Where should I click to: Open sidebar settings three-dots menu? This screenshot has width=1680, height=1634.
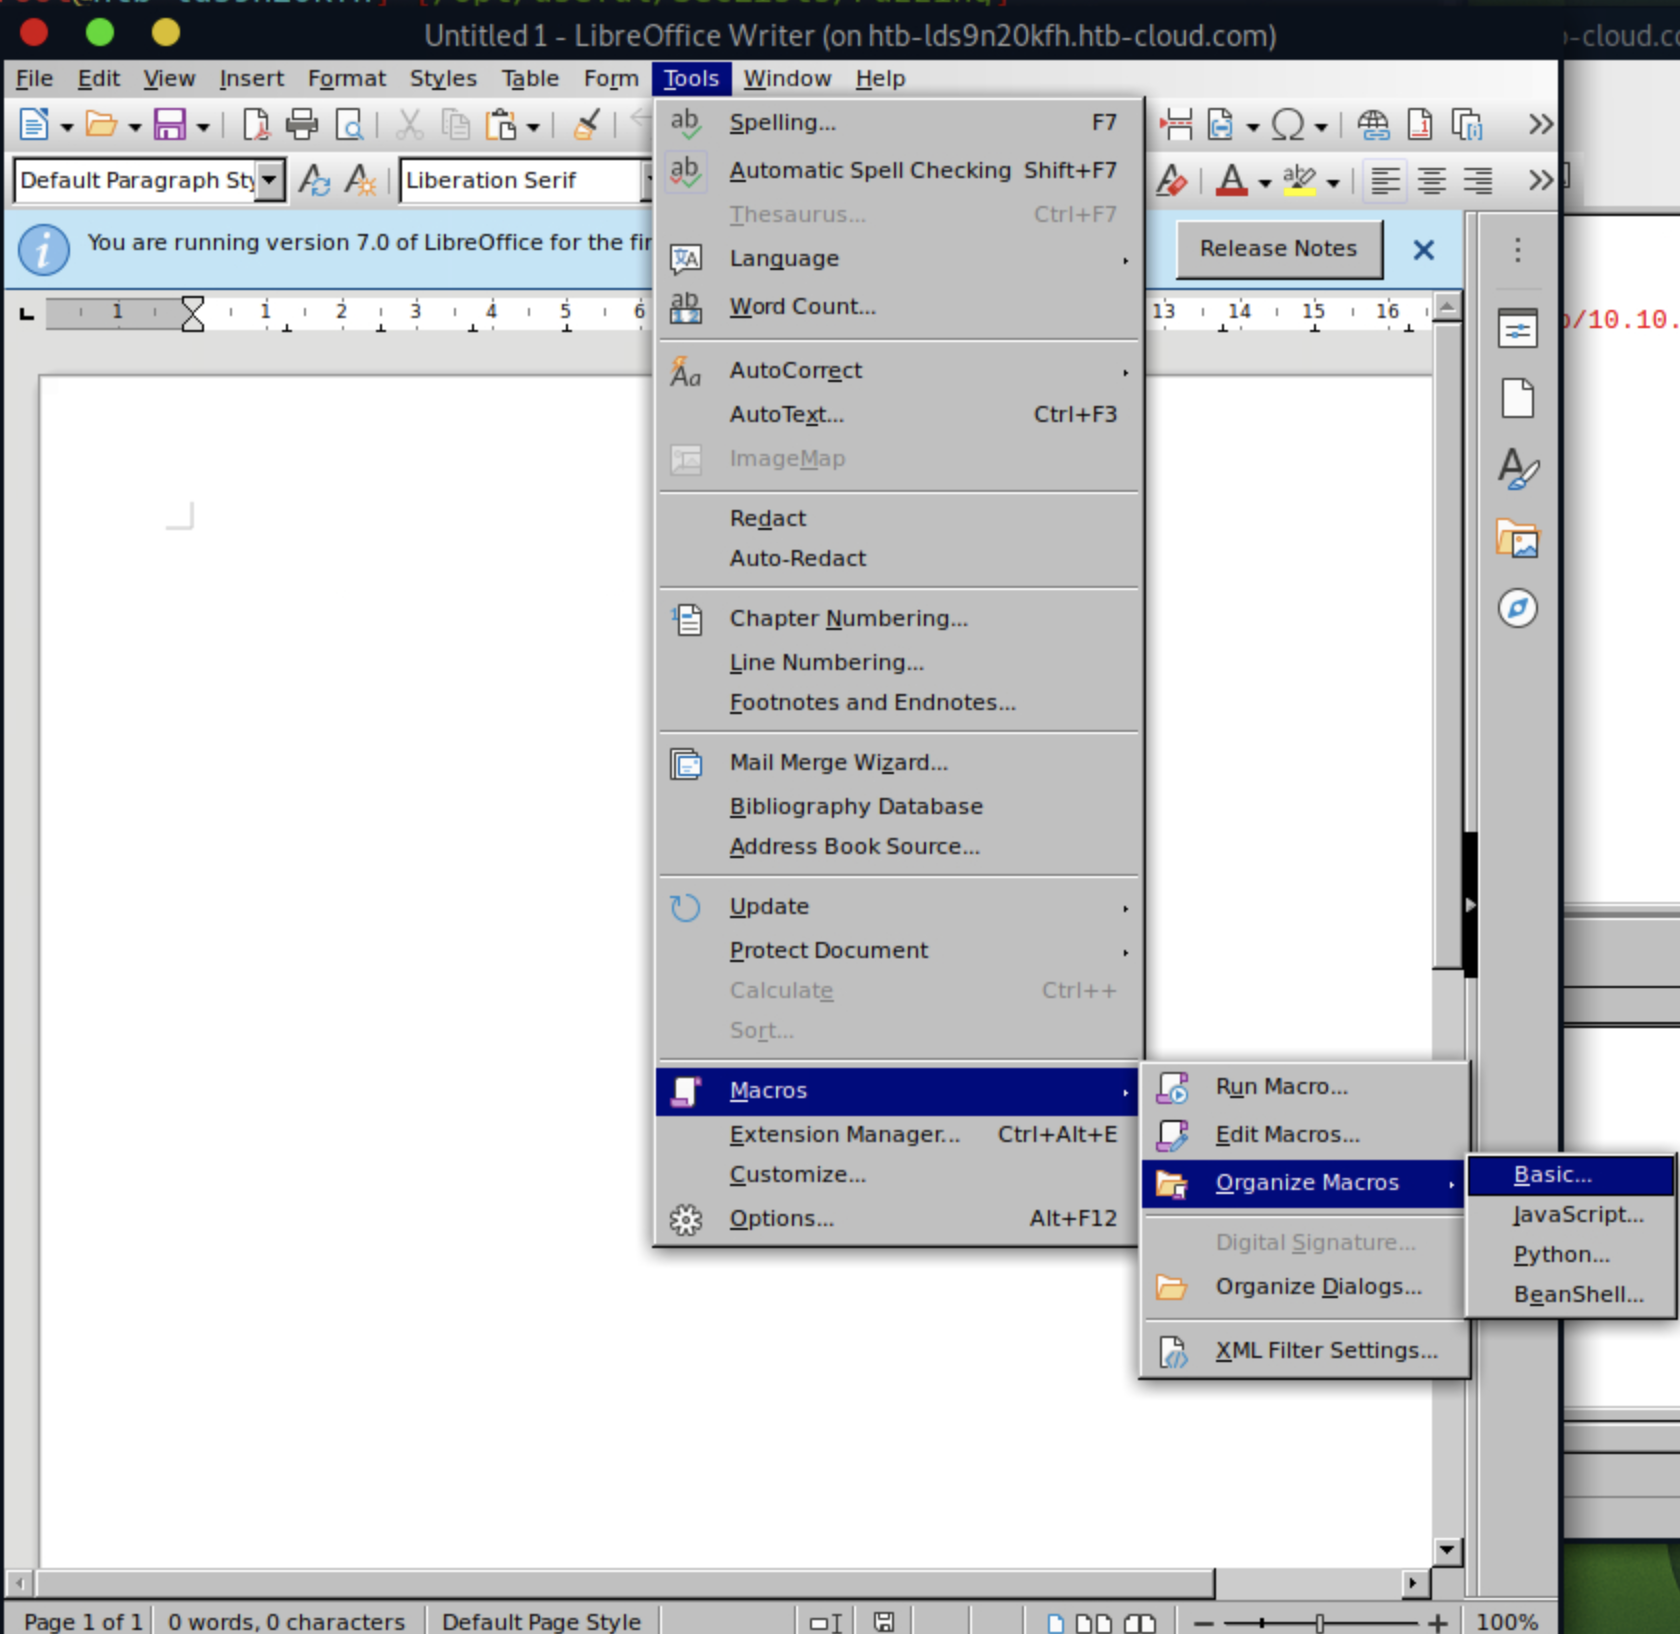(x=1518, y=249)
